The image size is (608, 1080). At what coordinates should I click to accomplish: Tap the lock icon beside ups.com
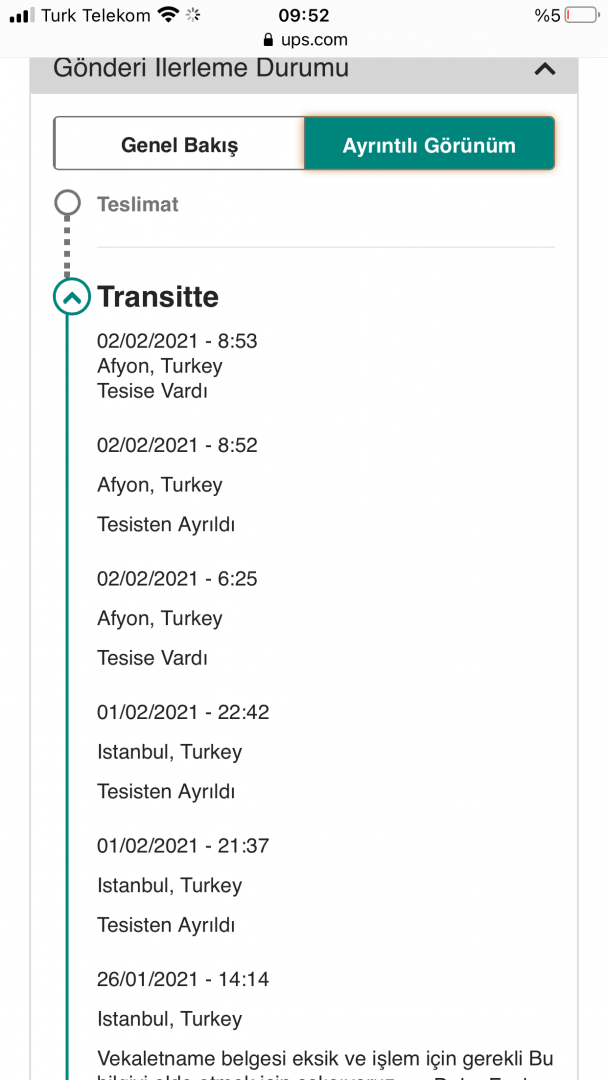(x=267, y=40)
